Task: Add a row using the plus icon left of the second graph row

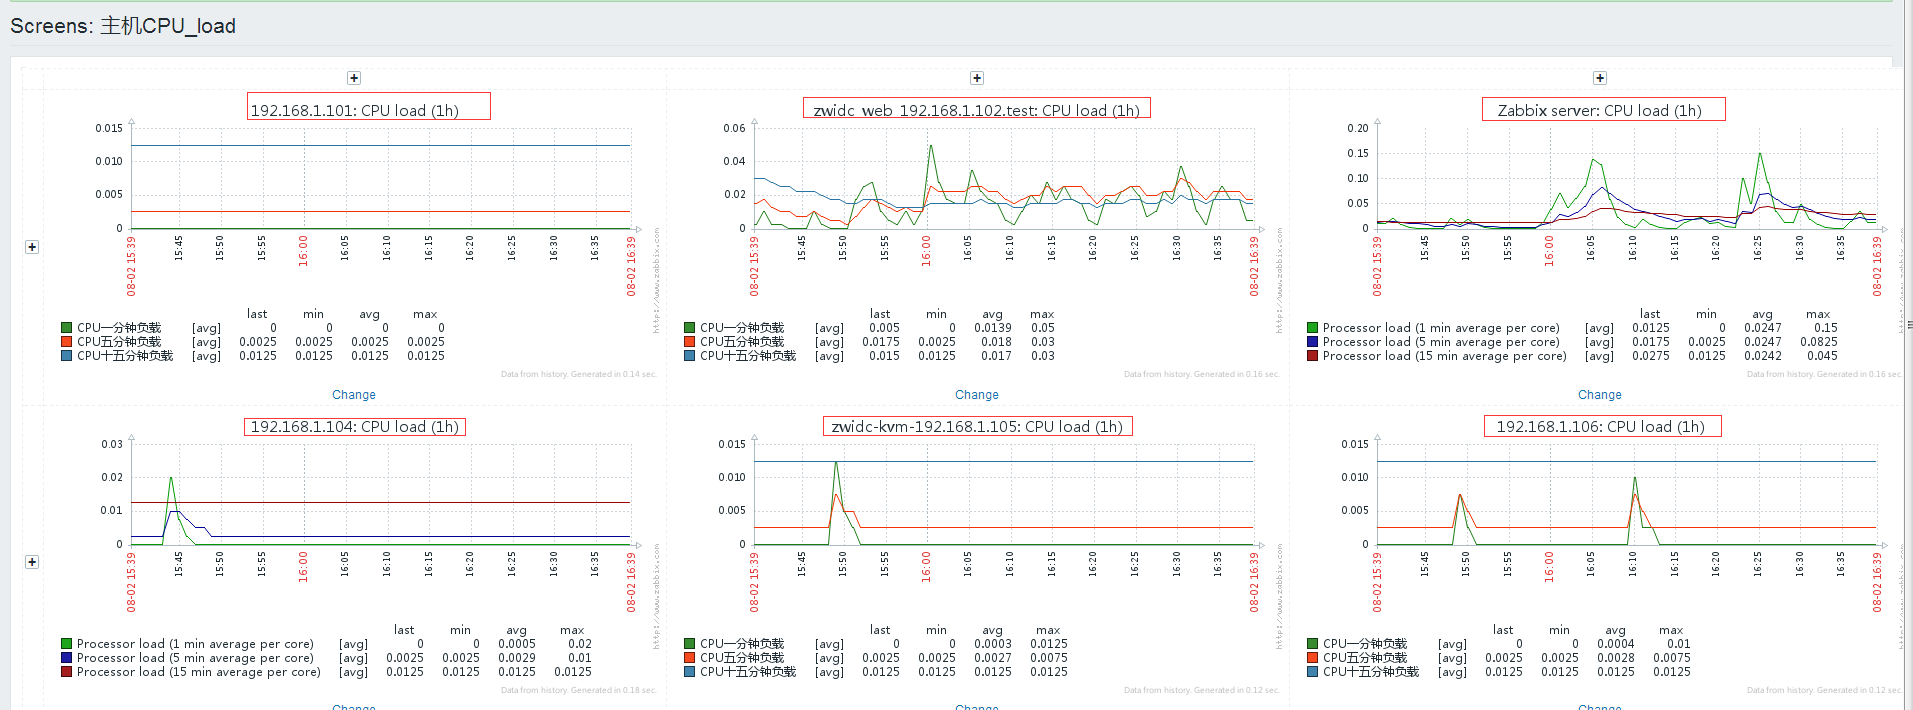Action: (x=32, y=562)
